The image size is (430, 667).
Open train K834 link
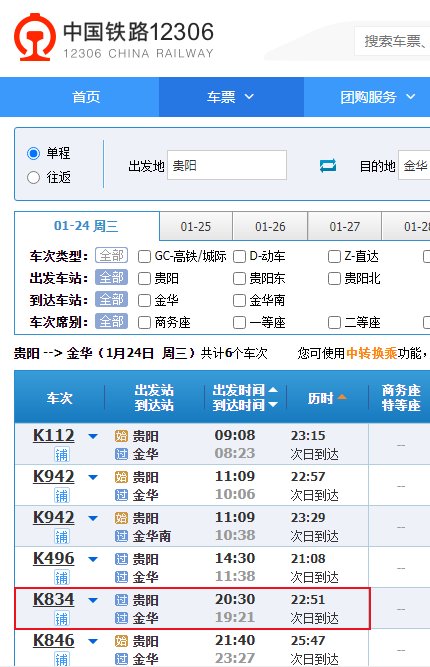point(54,599)
